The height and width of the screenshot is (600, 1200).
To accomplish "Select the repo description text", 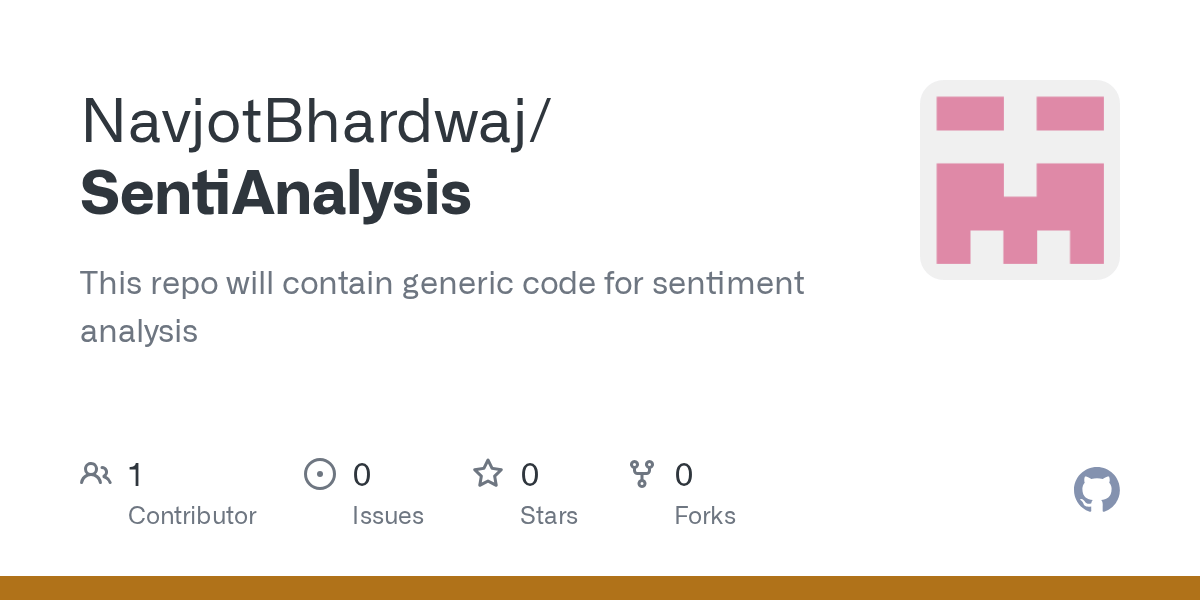I will (x=442, y=307).
